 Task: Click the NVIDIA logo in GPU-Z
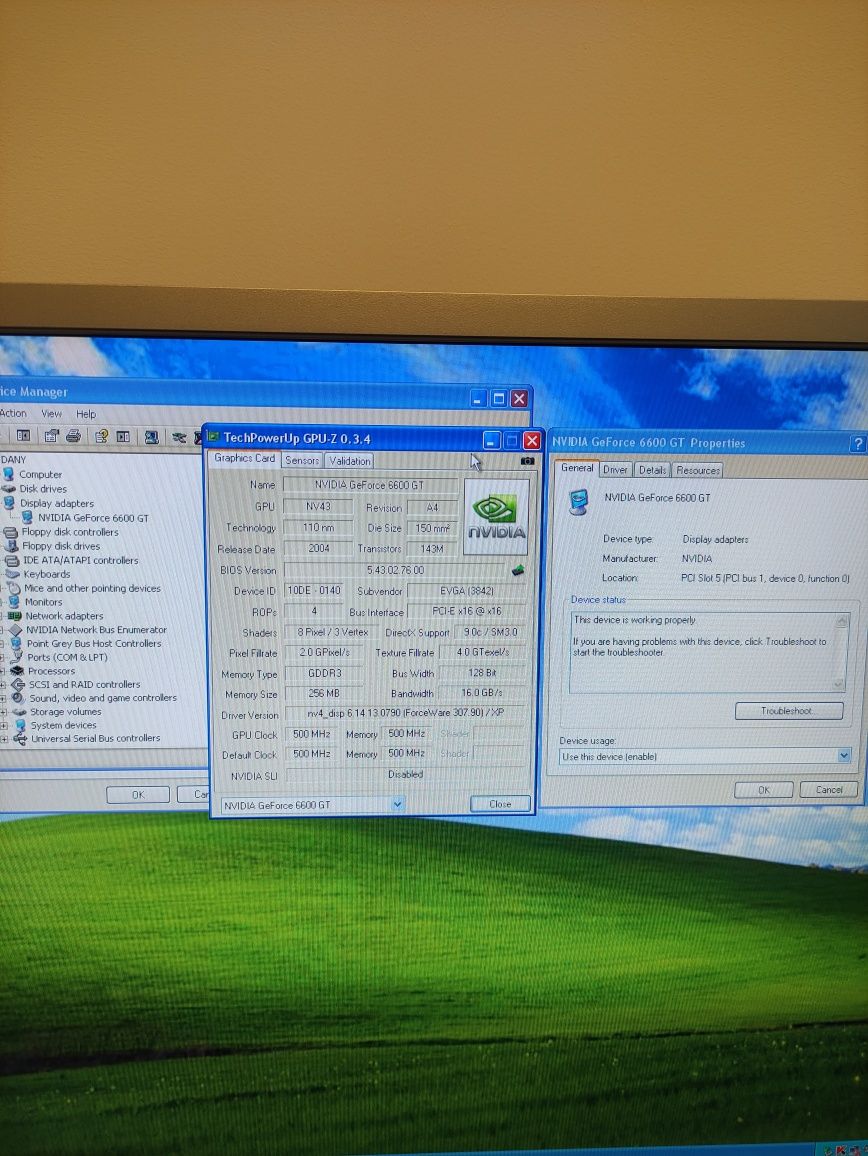(x=496, y=517)
